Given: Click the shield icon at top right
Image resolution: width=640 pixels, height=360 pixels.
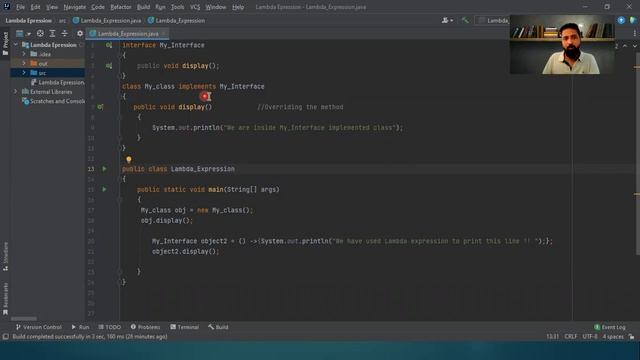Looking at the screenshot, I should point(633,20).
